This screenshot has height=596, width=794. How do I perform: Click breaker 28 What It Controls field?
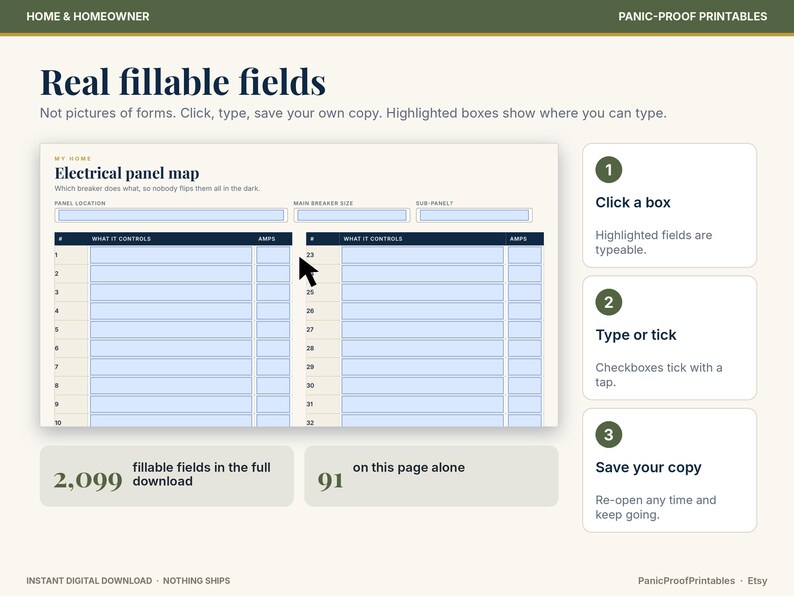(x=422, y=348)
